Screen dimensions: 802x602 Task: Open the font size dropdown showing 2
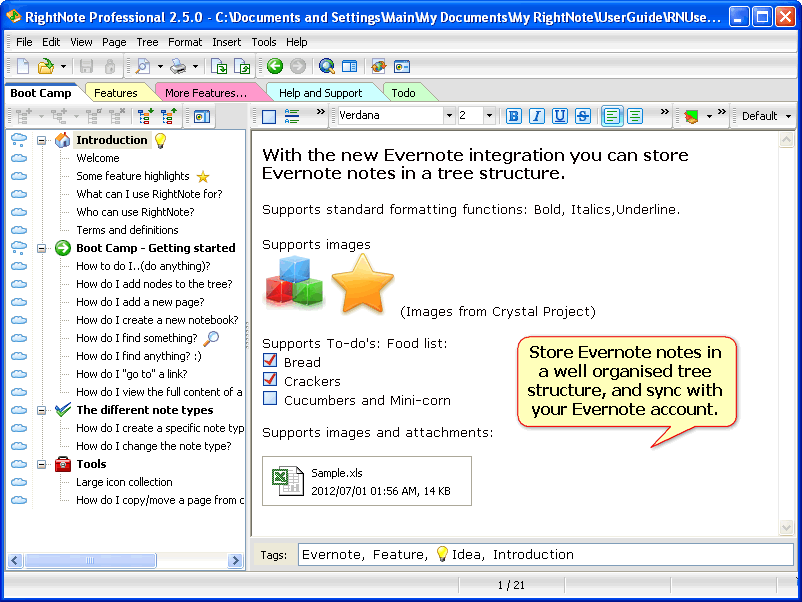(x=489, y=116)
